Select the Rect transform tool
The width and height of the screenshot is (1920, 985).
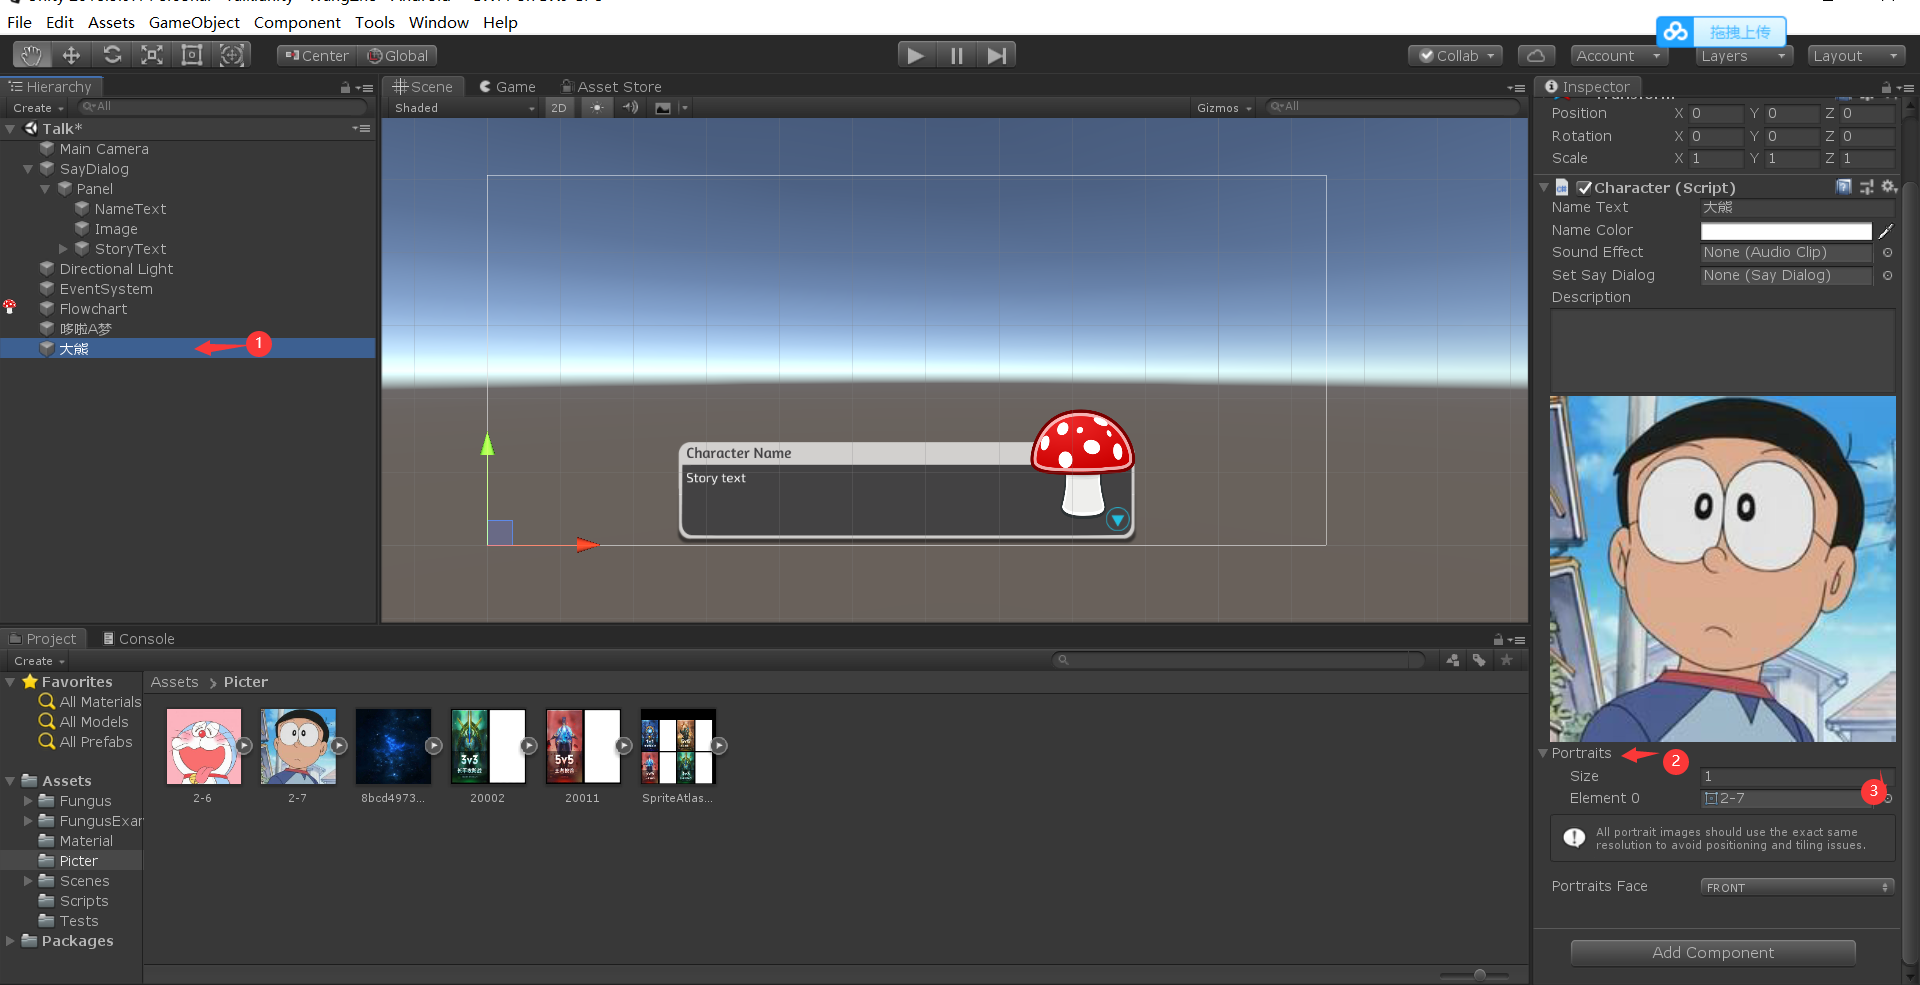coord(192,55)
